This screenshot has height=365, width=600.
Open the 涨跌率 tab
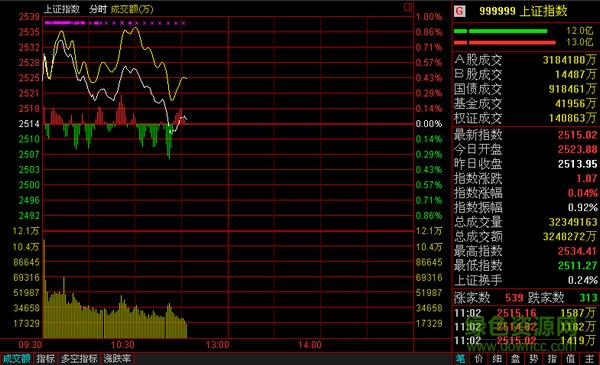117,358
